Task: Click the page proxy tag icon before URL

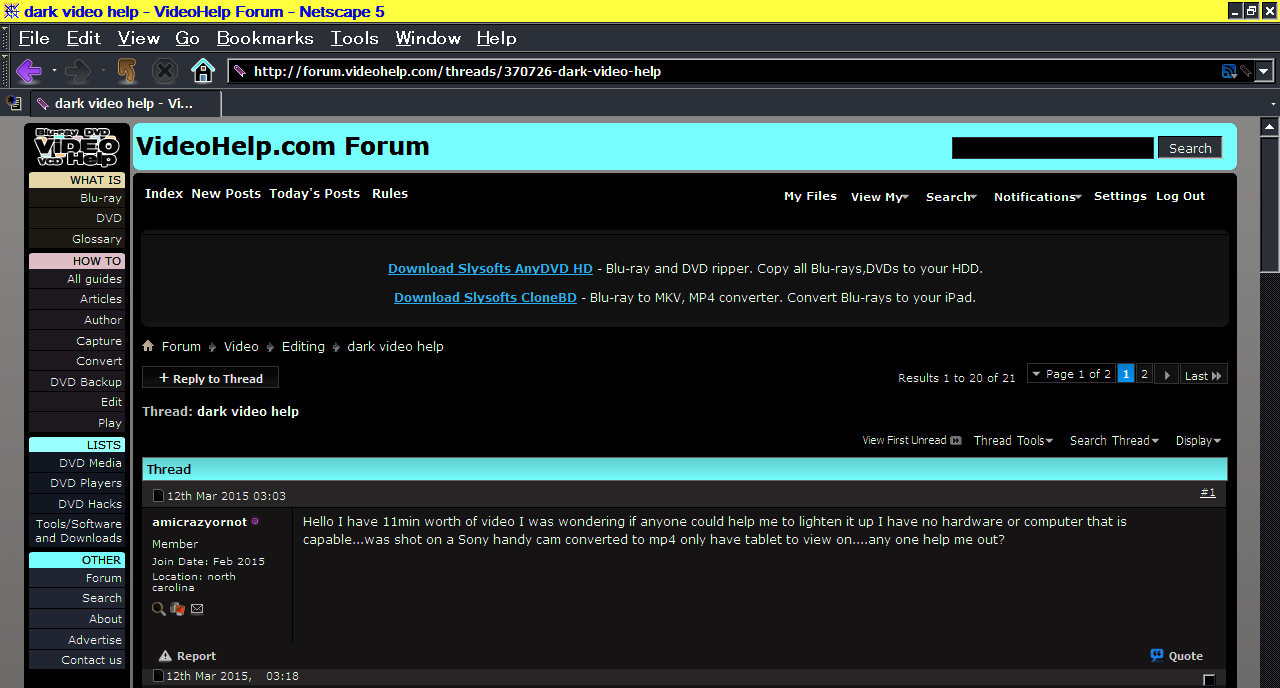Action: pyautogui.click(x=240, y=71)
